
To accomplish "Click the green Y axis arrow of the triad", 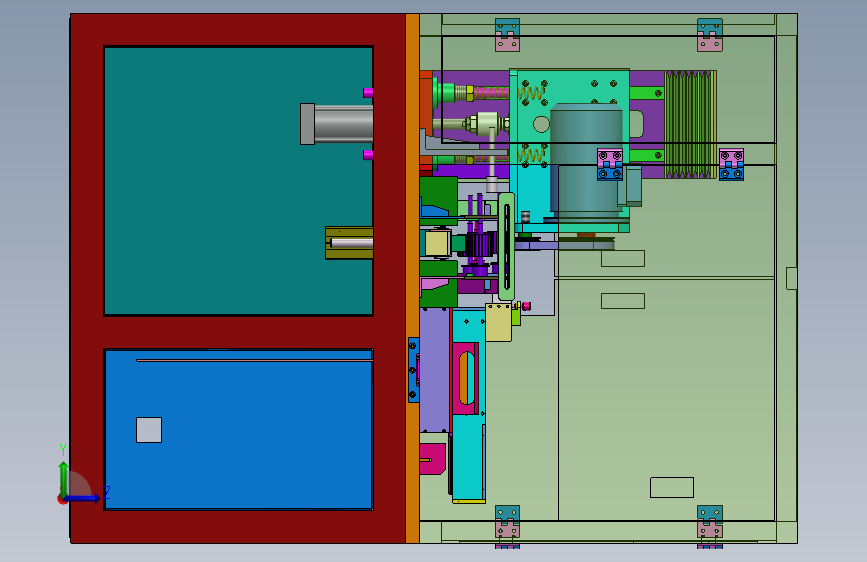I will (x=64, y=478).
